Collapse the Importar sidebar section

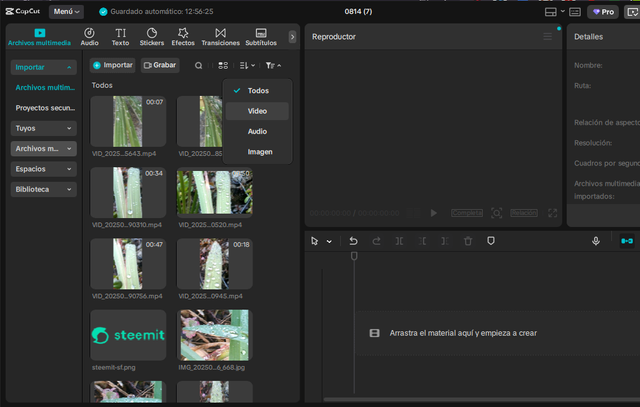click(44, 67)
